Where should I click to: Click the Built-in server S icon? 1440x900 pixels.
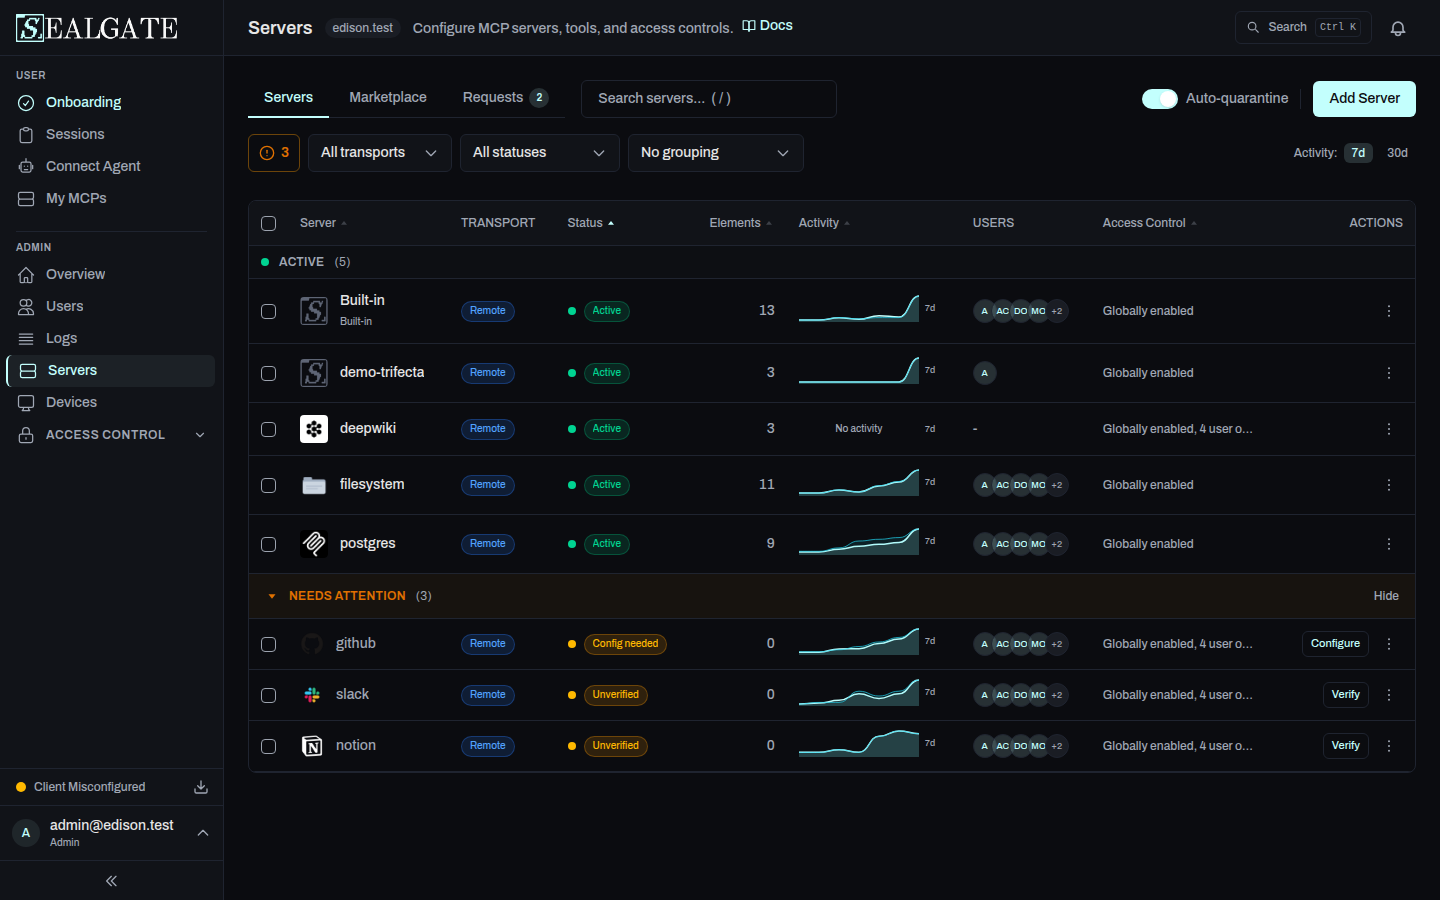click(314, 311)
